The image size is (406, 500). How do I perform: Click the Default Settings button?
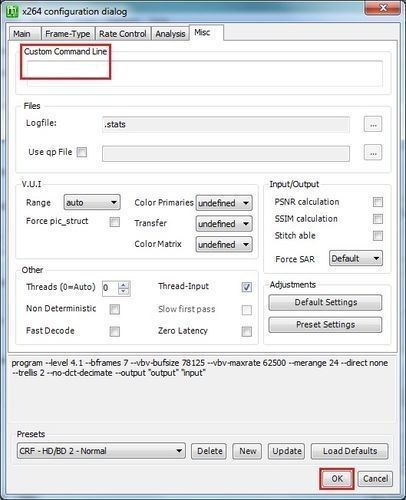tap(325, 302)
